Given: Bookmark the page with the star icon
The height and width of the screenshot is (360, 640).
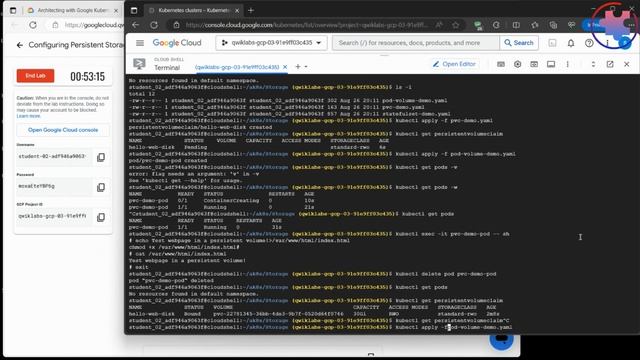Looking at the screenshot, I should click(456, 25).
